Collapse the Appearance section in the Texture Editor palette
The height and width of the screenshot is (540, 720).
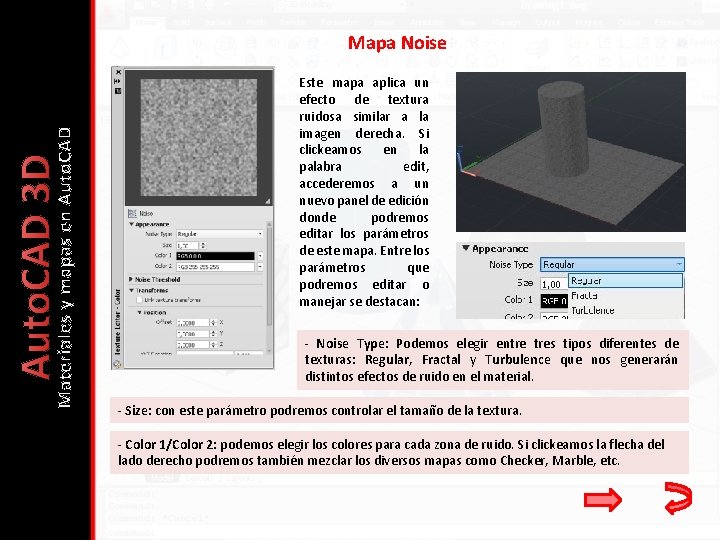pos(131,225)
